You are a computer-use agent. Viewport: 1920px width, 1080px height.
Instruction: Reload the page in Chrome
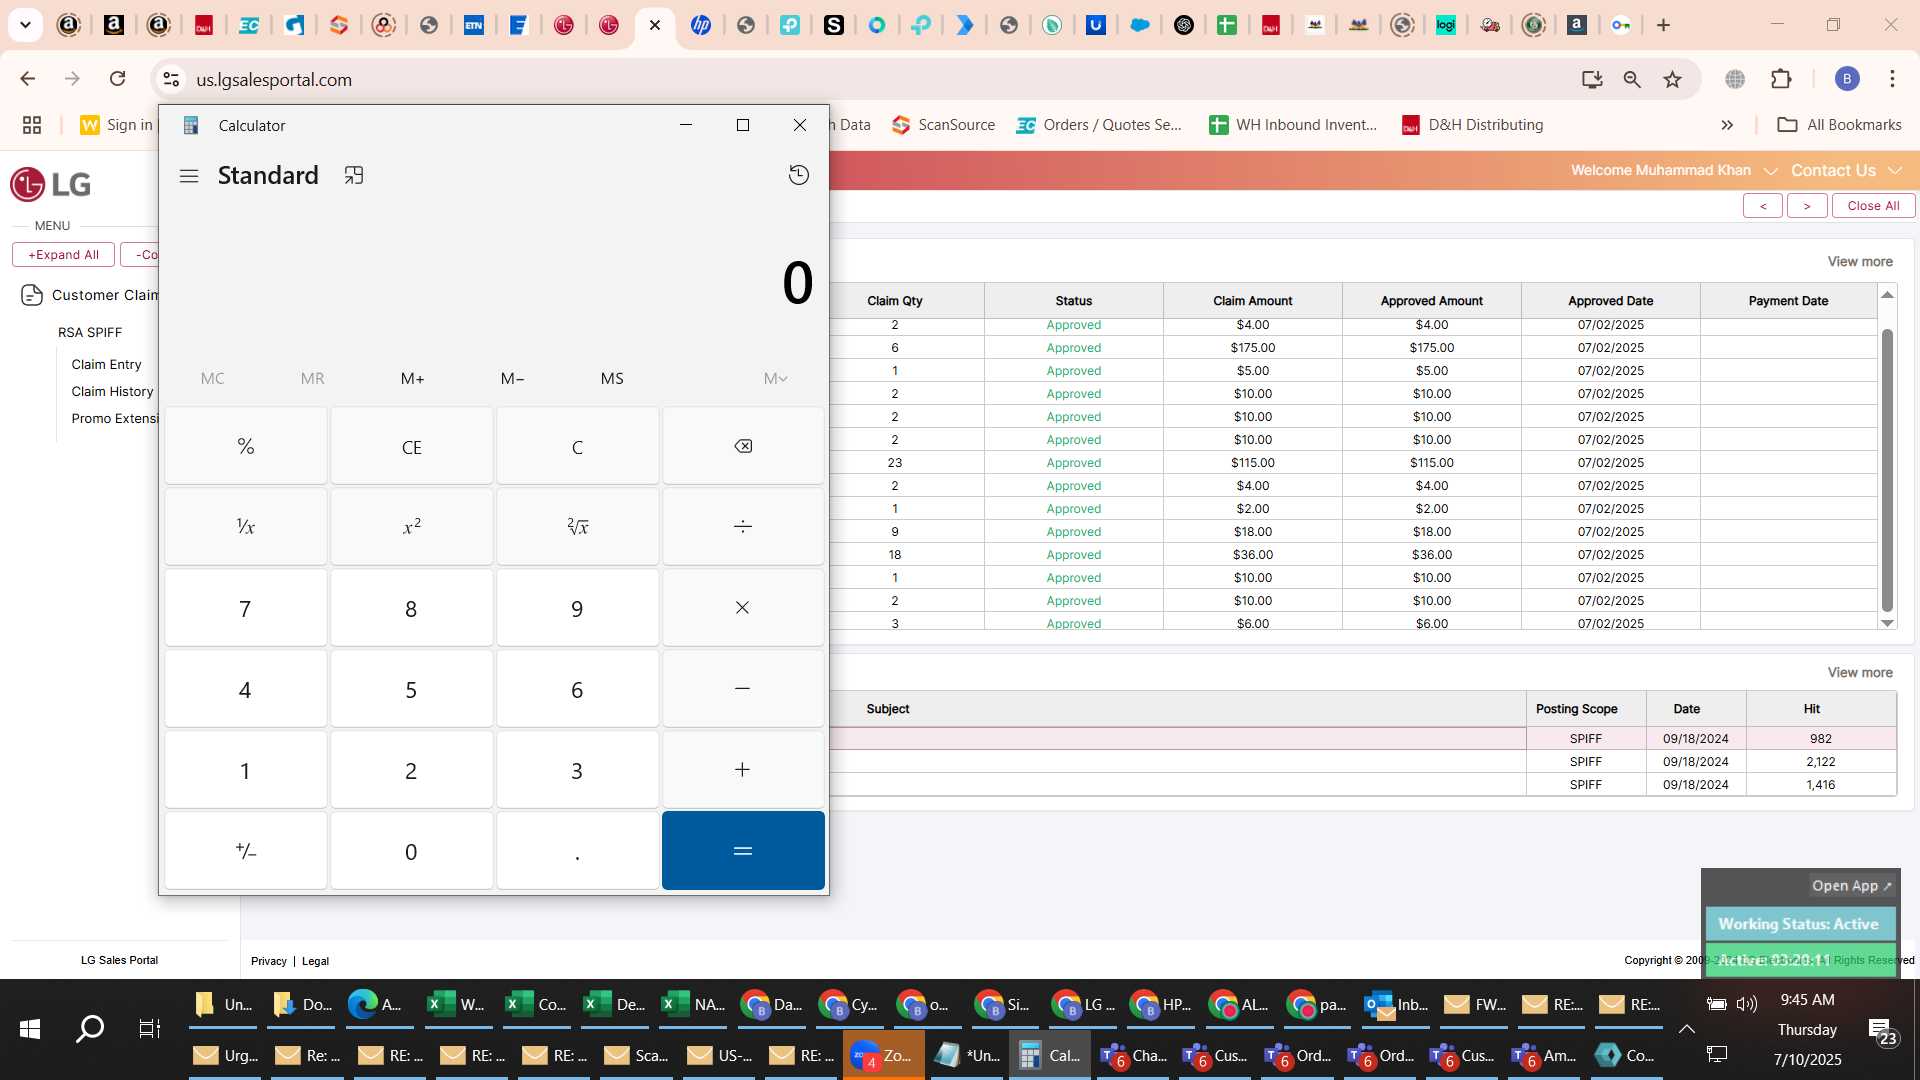click(118, 79)
